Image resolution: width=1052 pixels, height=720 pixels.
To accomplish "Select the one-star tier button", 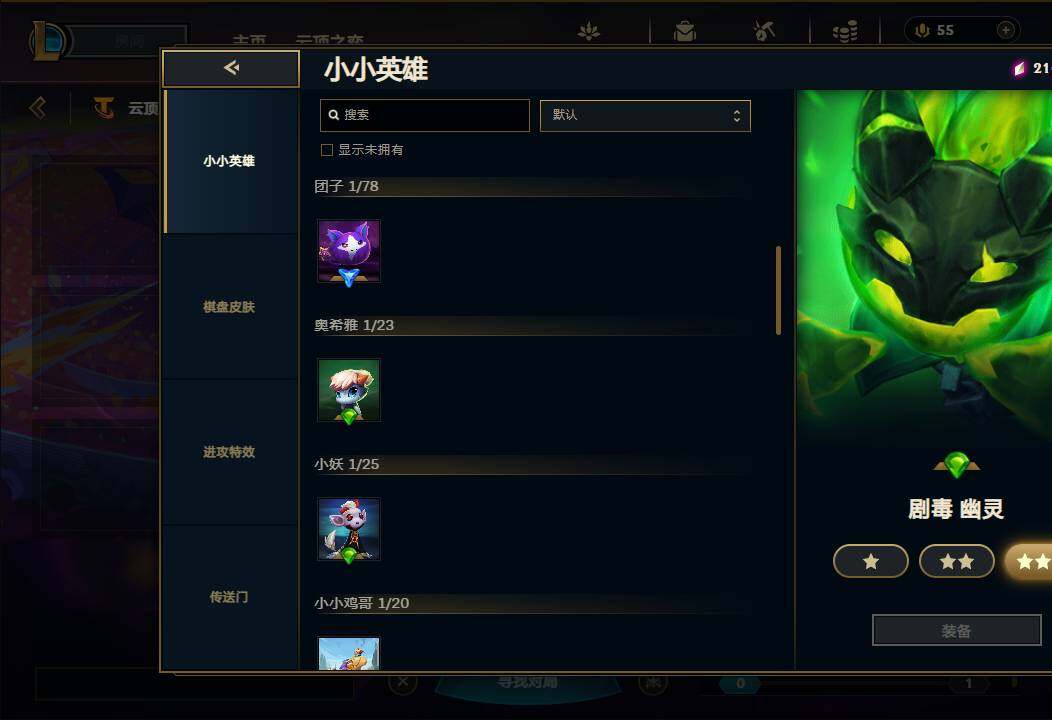I will (870, 561).
